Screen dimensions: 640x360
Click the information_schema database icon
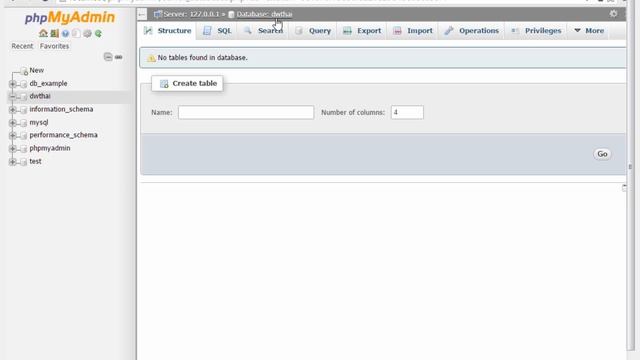point(23,110)
